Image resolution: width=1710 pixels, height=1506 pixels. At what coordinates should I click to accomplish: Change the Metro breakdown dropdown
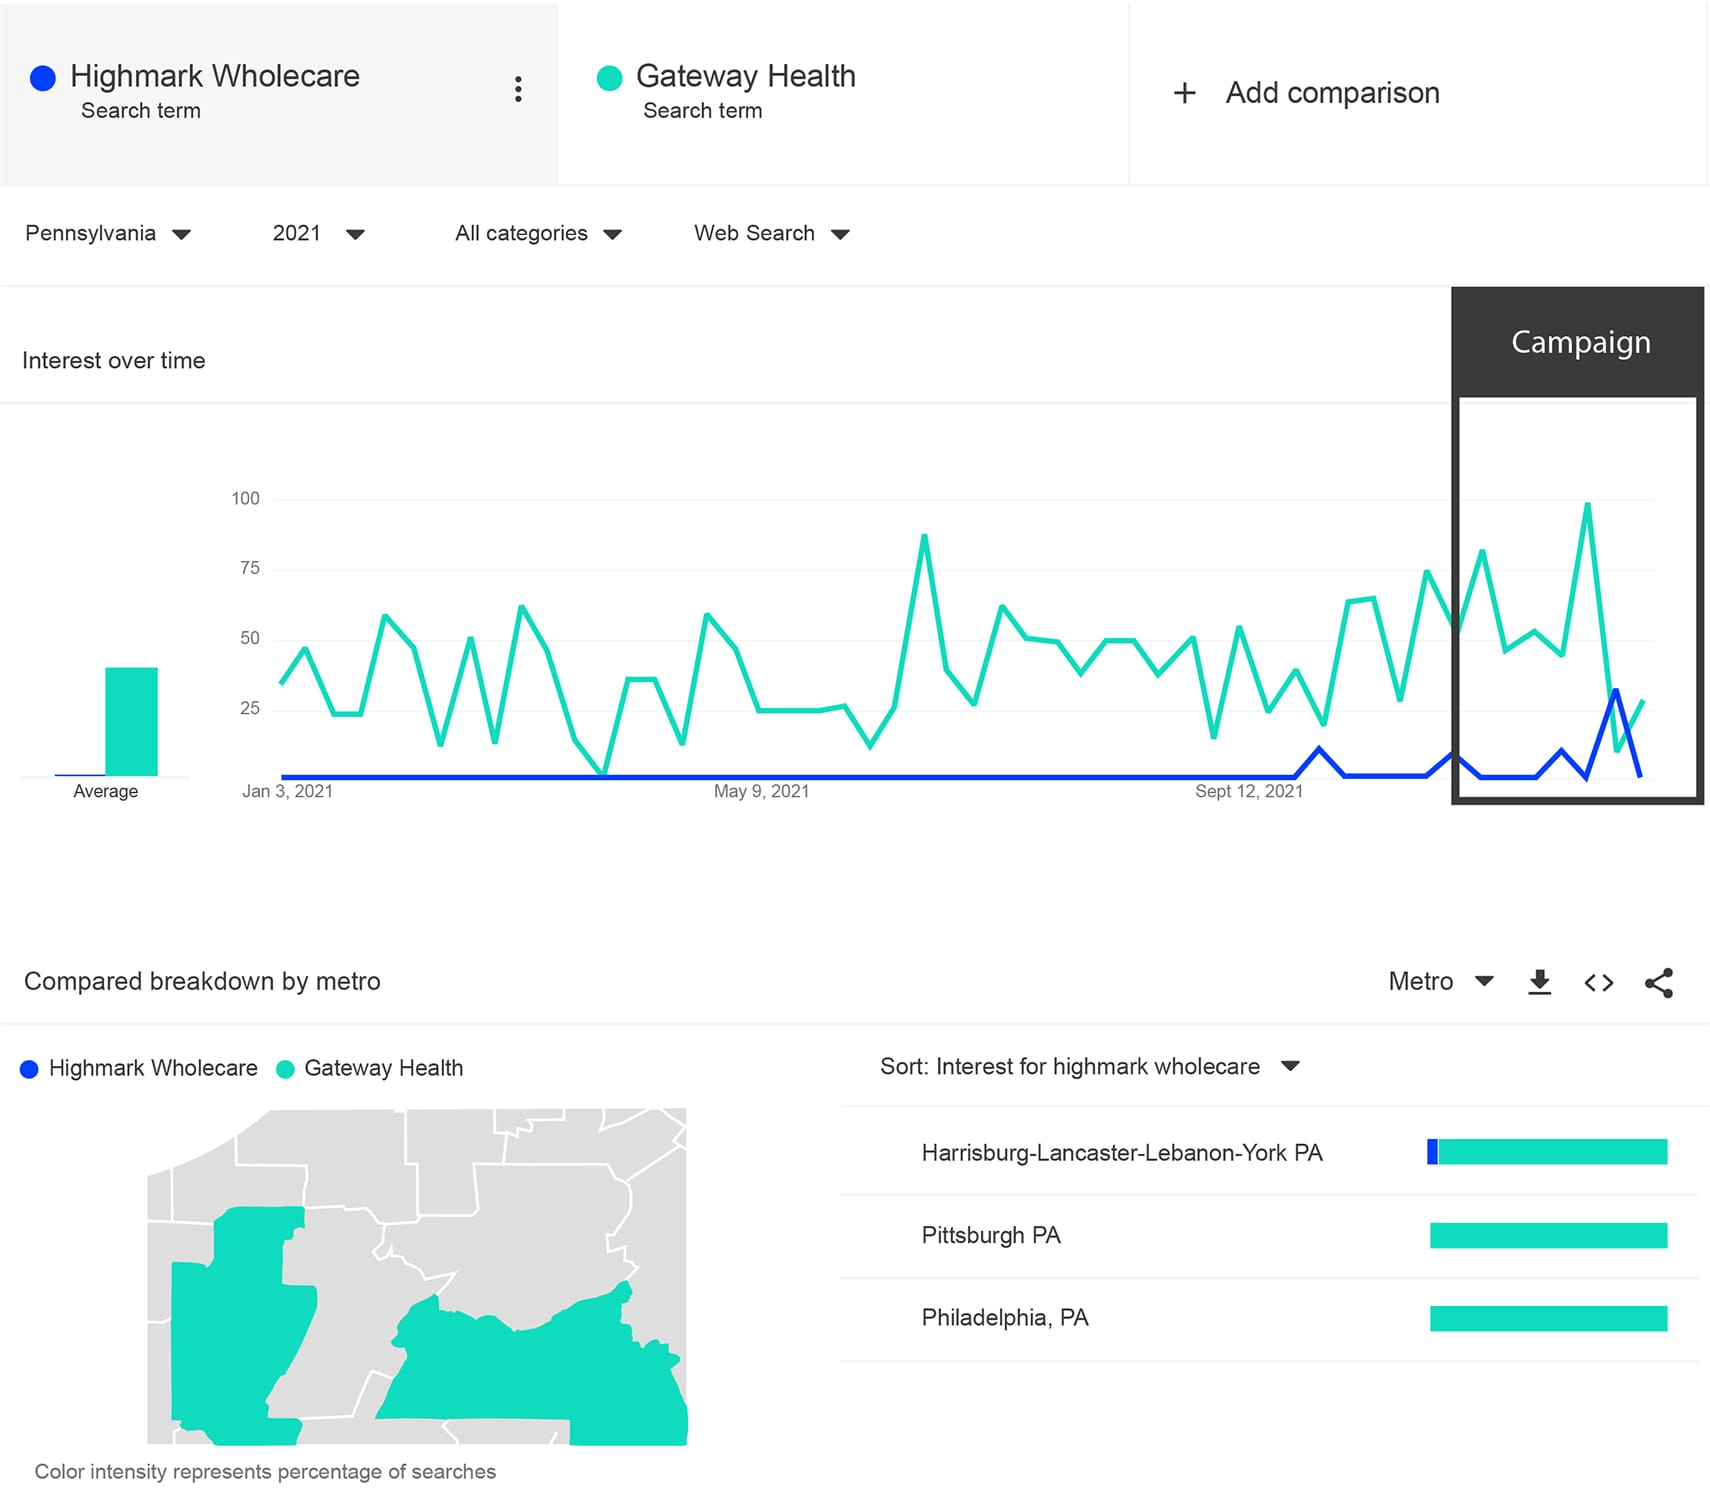tap(1441, 981)
